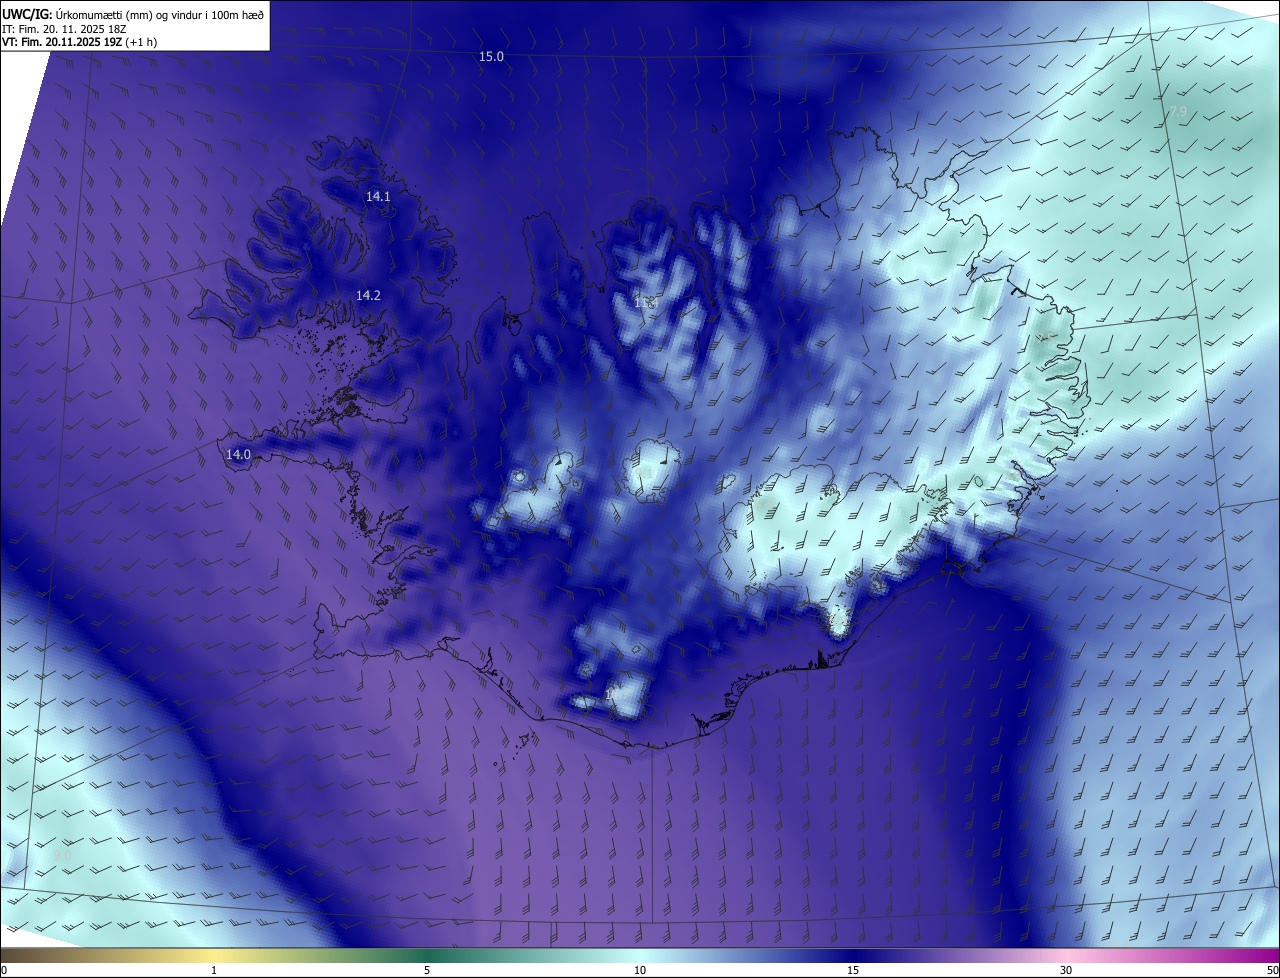
Task: Click the 5 tick on color scale
Action: coord(427,971)
